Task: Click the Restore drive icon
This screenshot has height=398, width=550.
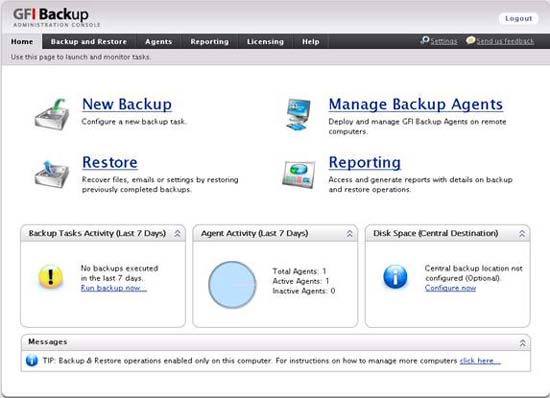Action: click(52, 173)
